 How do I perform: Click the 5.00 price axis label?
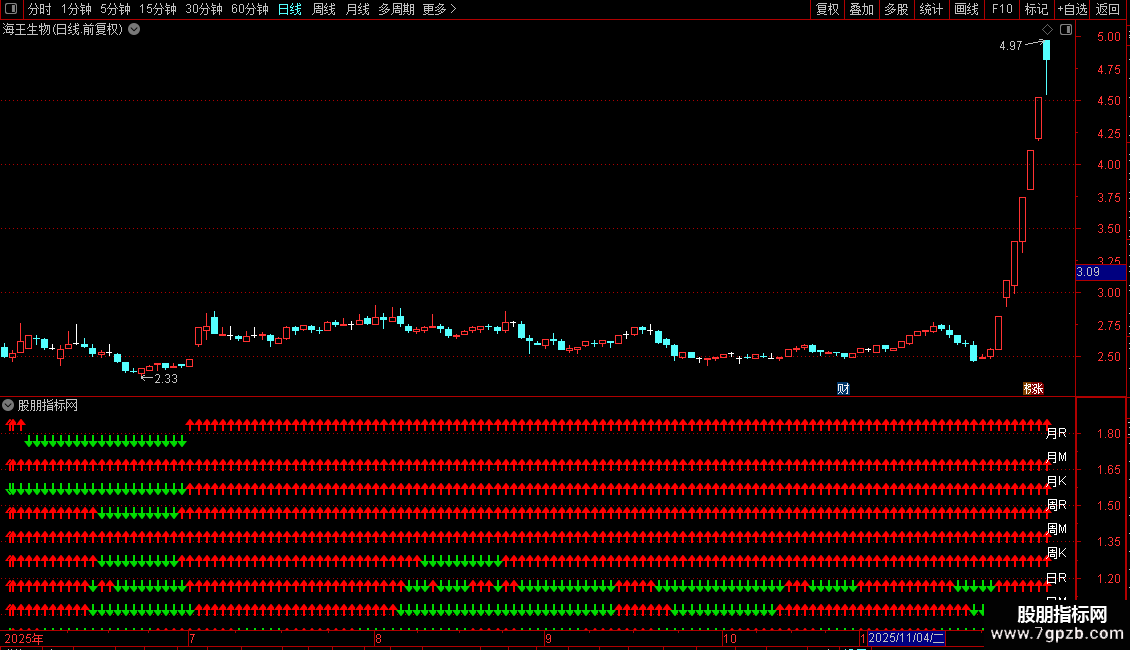click(1108, 37)
